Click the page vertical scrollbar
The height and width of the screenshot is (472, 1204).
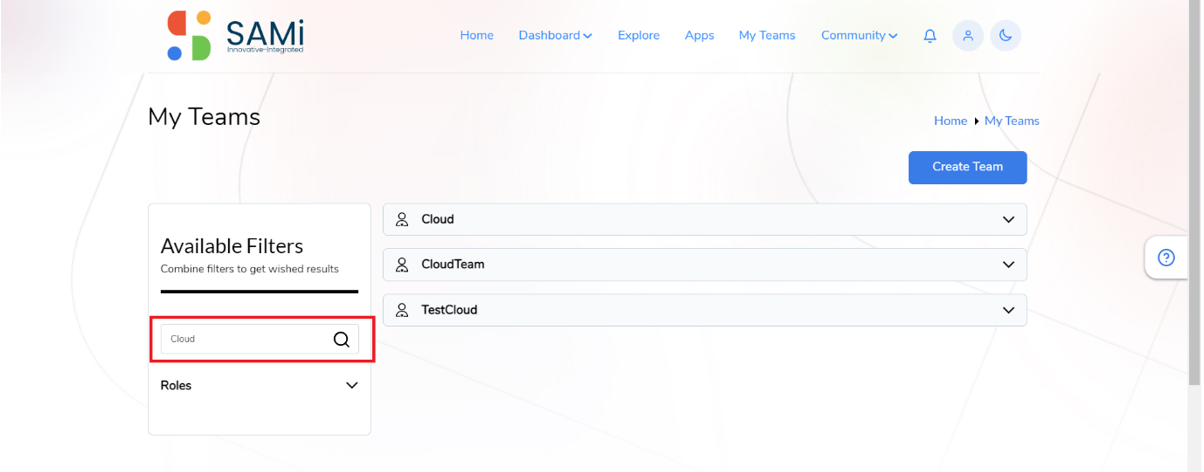tap(1195, 190)
